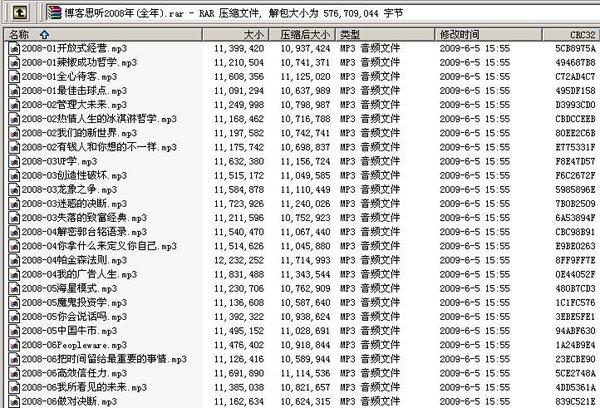Select file icon of 2008-03创造性破坏.mp3
This screenshot has height=408, width=600.
point(14,176)
